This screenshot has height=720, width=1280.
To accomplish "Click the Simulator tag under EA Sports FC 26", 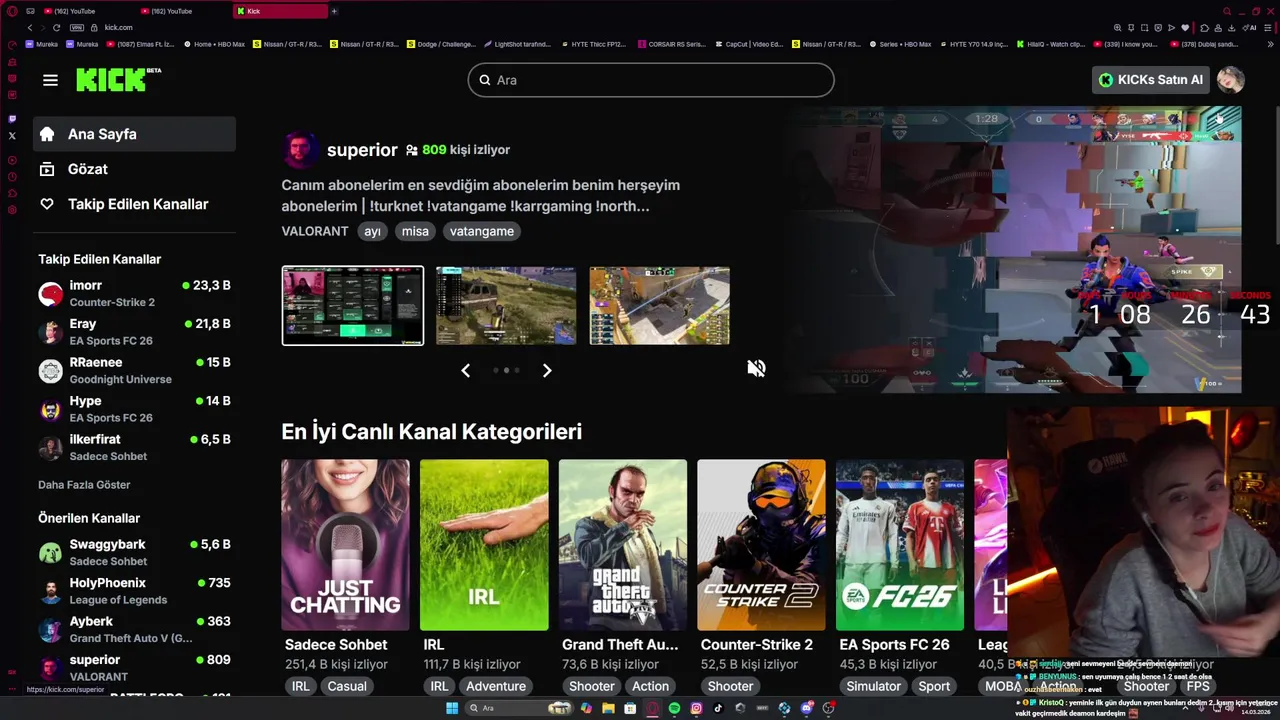I will 873,686.
